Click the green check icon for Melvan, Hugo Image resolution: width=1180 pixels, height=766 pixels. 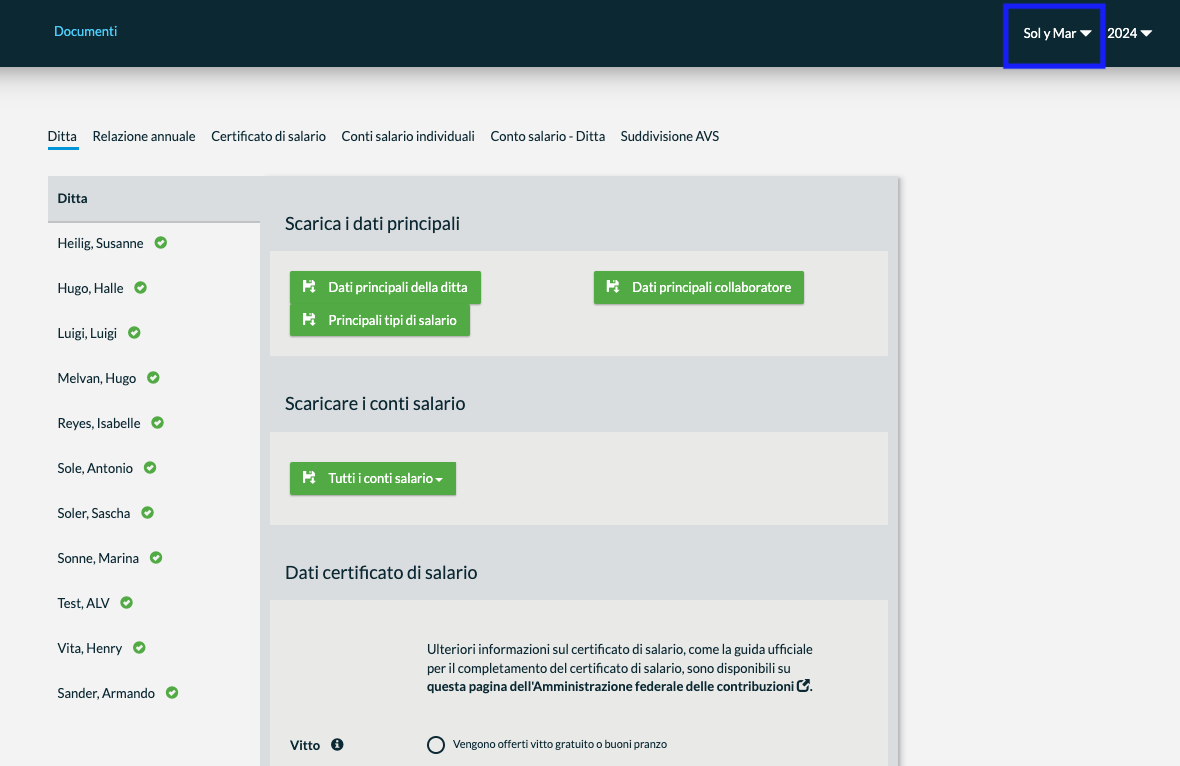(x=154, y=378)
